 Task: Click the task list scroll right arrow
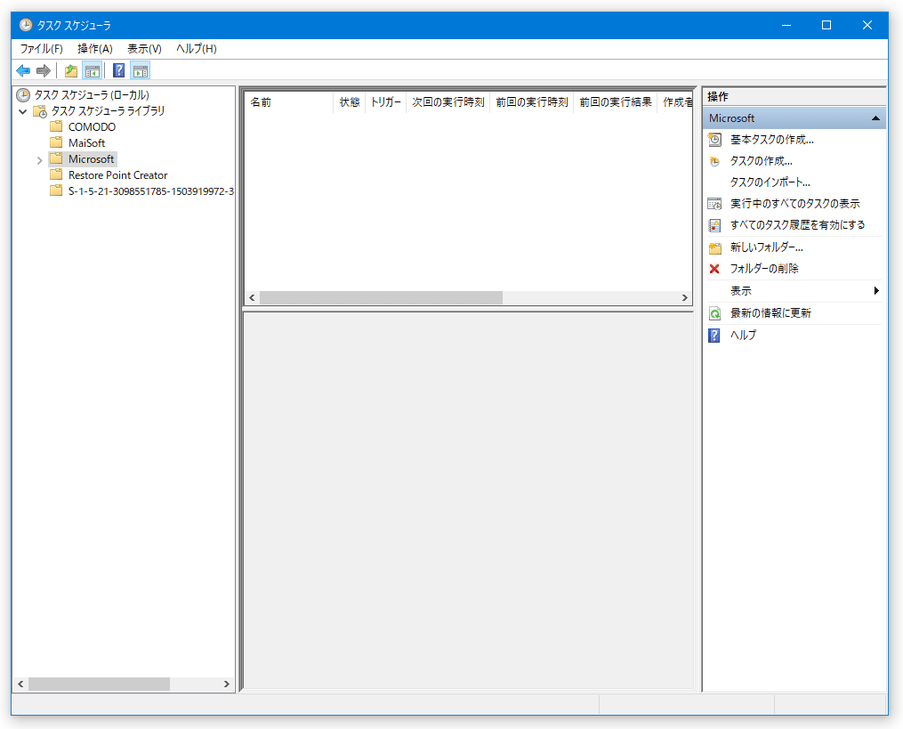[x=685, y=298]
